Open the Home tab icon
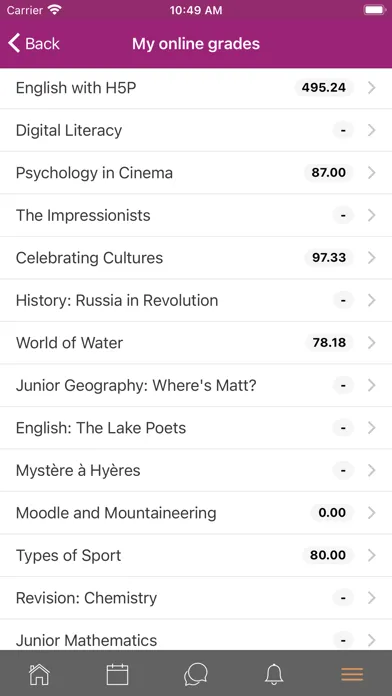 coord(39,675)
